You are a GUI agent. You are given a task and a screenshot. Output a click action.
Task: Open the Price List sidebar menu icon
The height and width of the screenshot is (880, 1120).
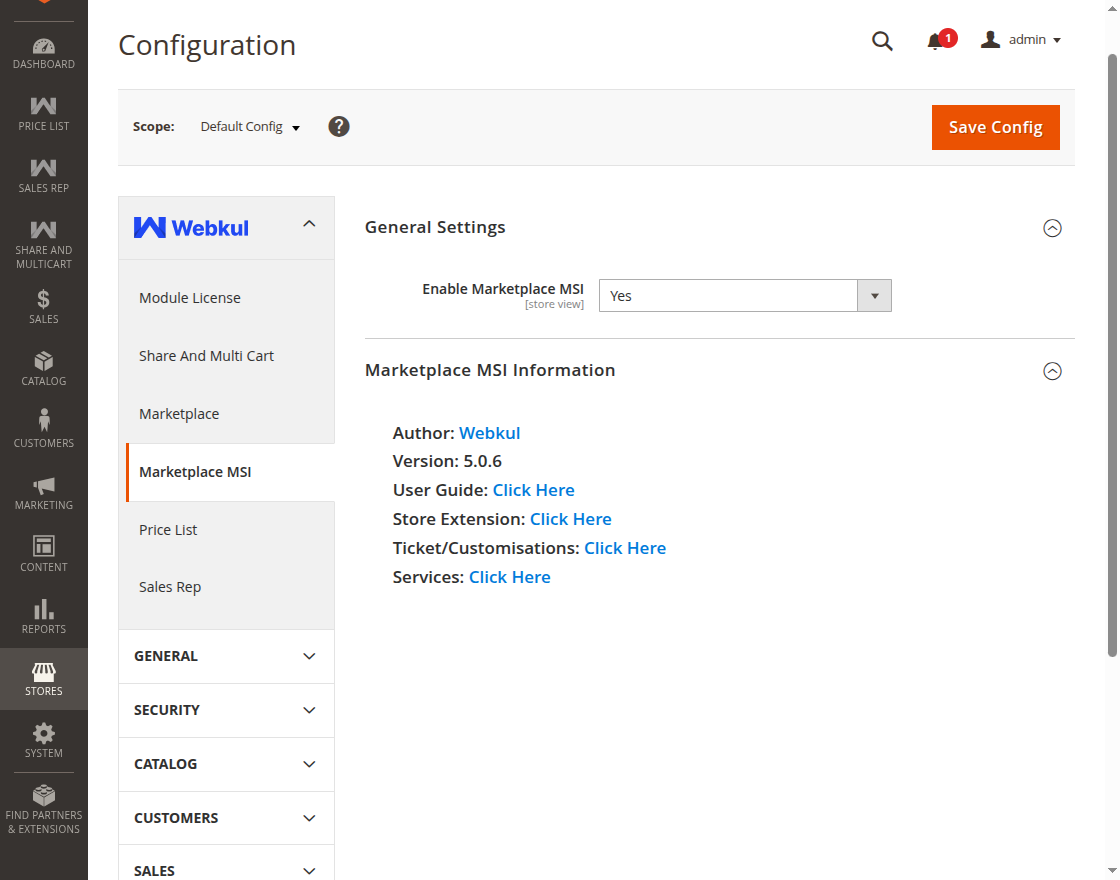(x=44, y=106)
